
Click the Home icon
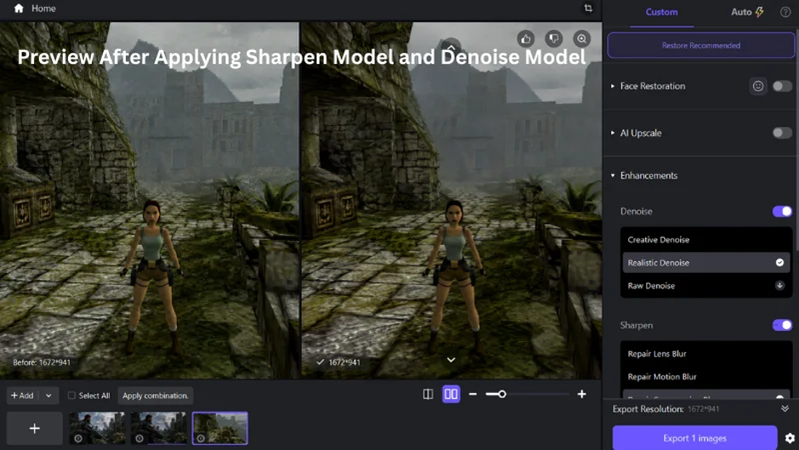tap(19, 8)
